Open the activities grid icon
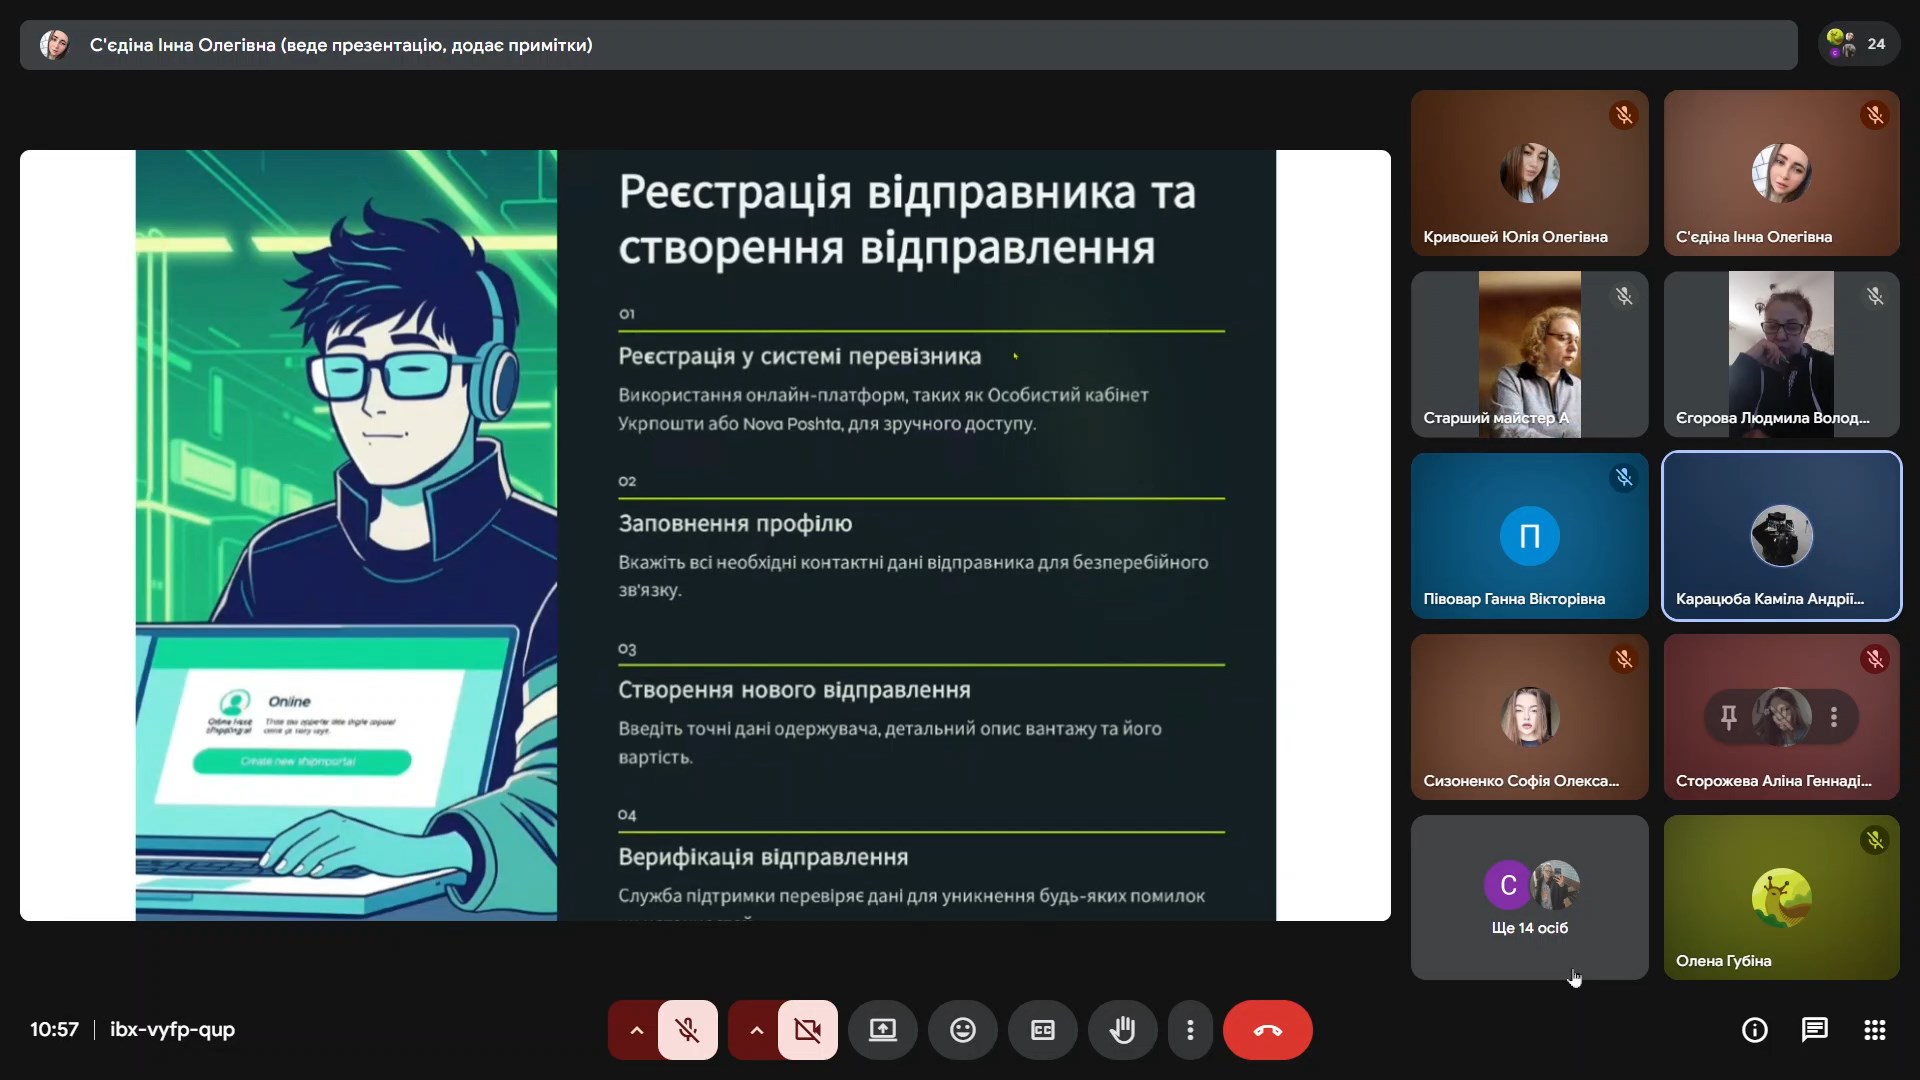Viewport: 1920px width, 1080px height. pyautogui.click(x=1874, y=1030)
